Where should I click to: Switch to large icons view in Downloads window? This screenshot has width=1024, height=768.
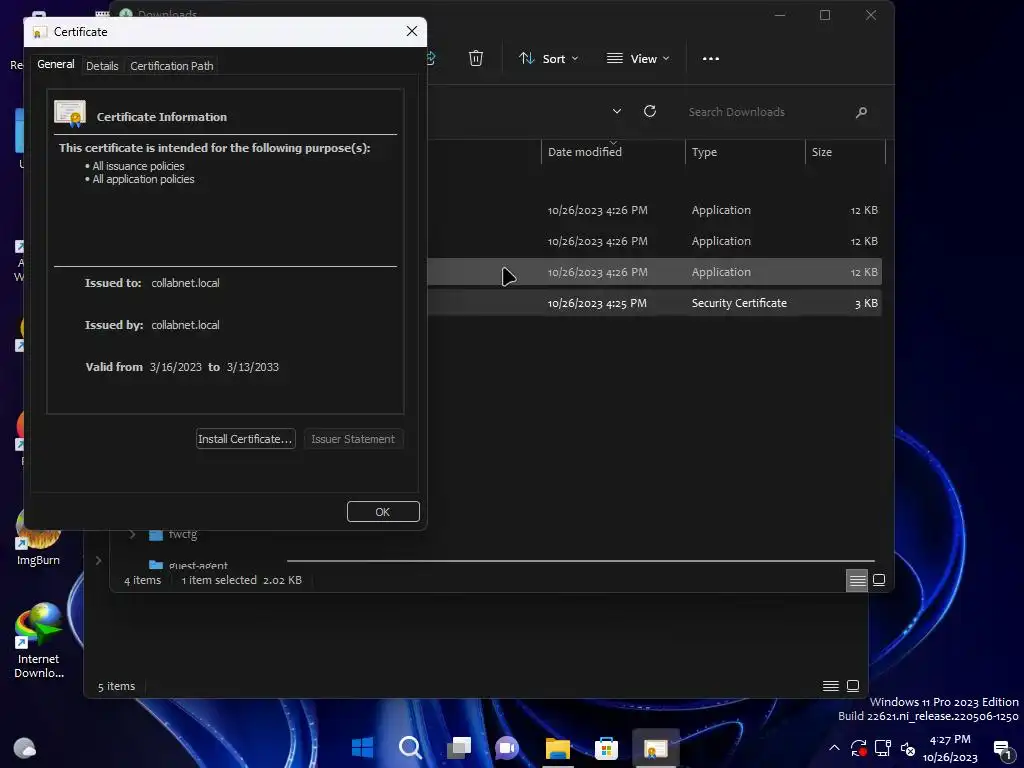point(879,580)
